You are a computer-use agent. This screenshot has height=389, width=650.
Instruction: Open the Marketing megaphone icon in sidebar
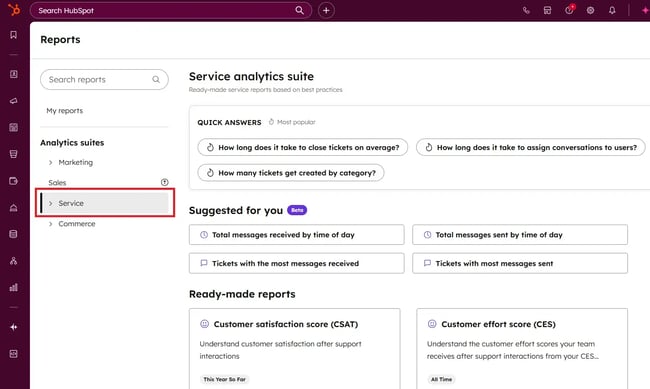point(14,101)
